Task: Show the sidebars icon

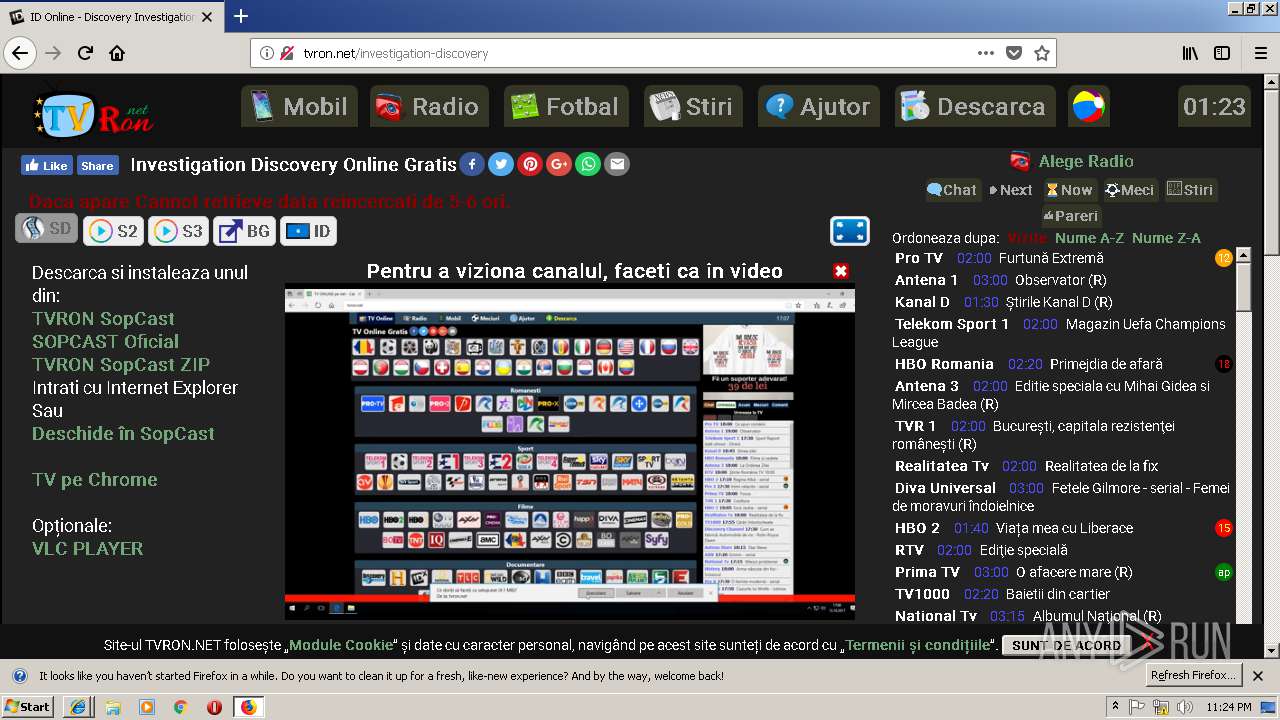Action: point(1222,53)
